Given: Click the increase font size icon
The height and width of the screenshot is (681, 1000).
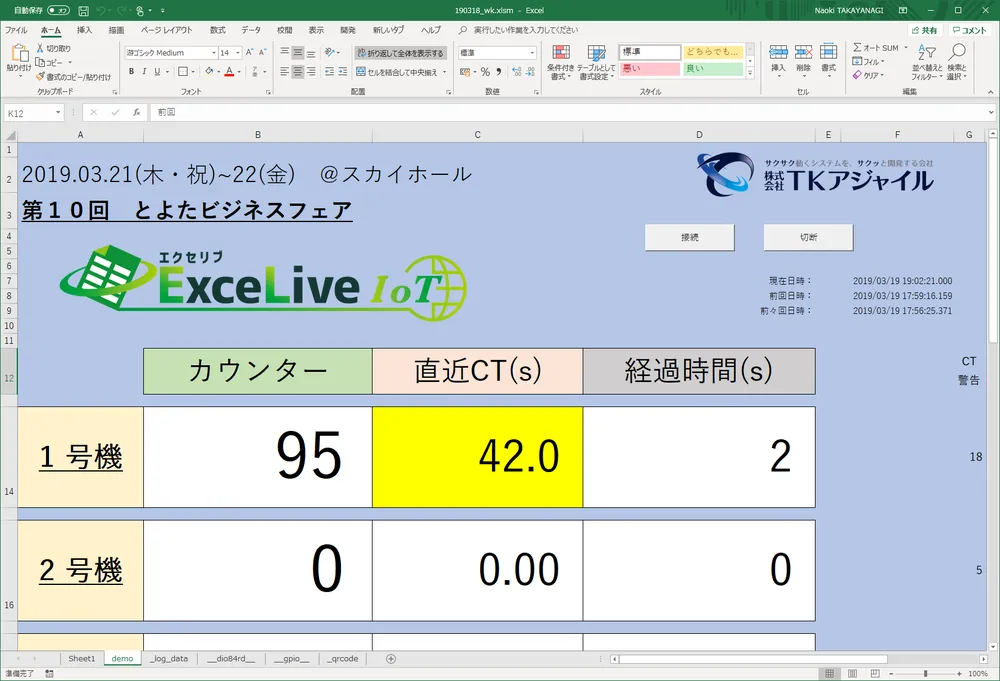Looking at the screenshot, I should 250,52.
